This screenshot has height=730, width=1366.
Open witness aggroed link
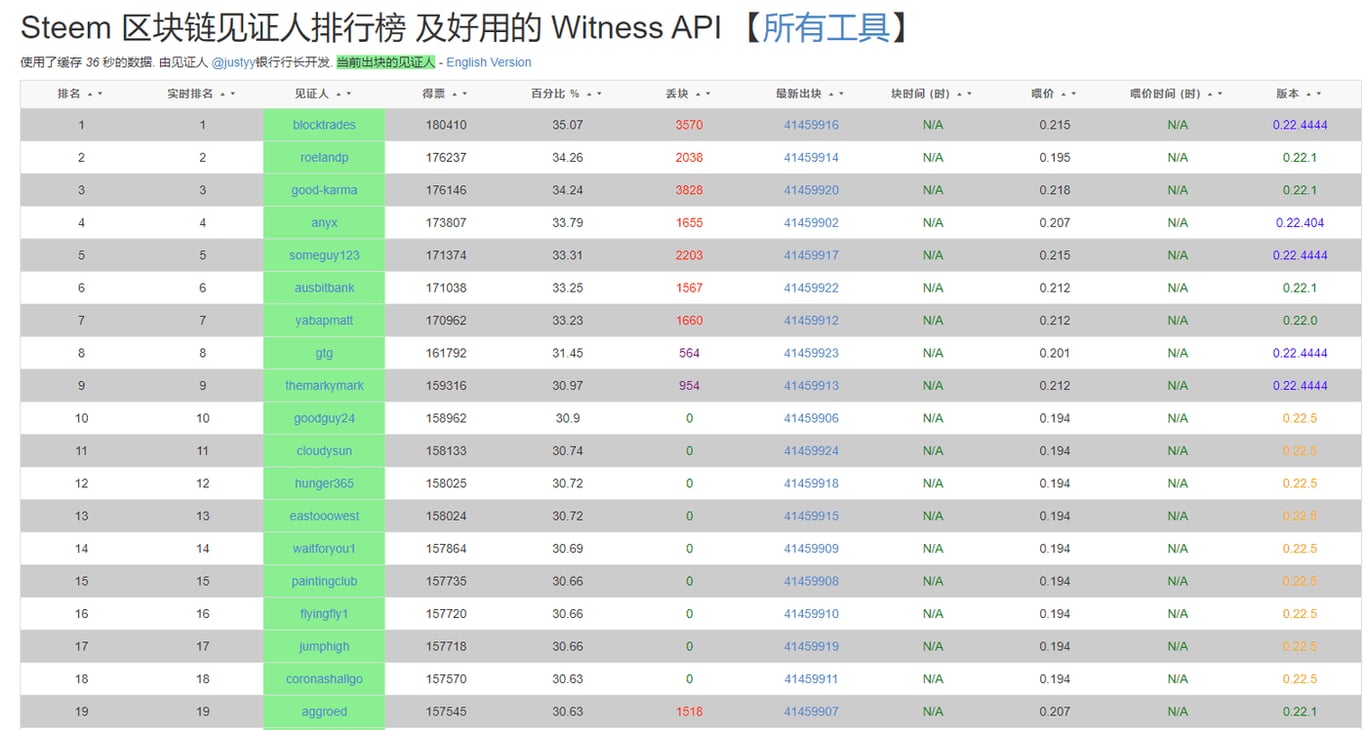324,712
